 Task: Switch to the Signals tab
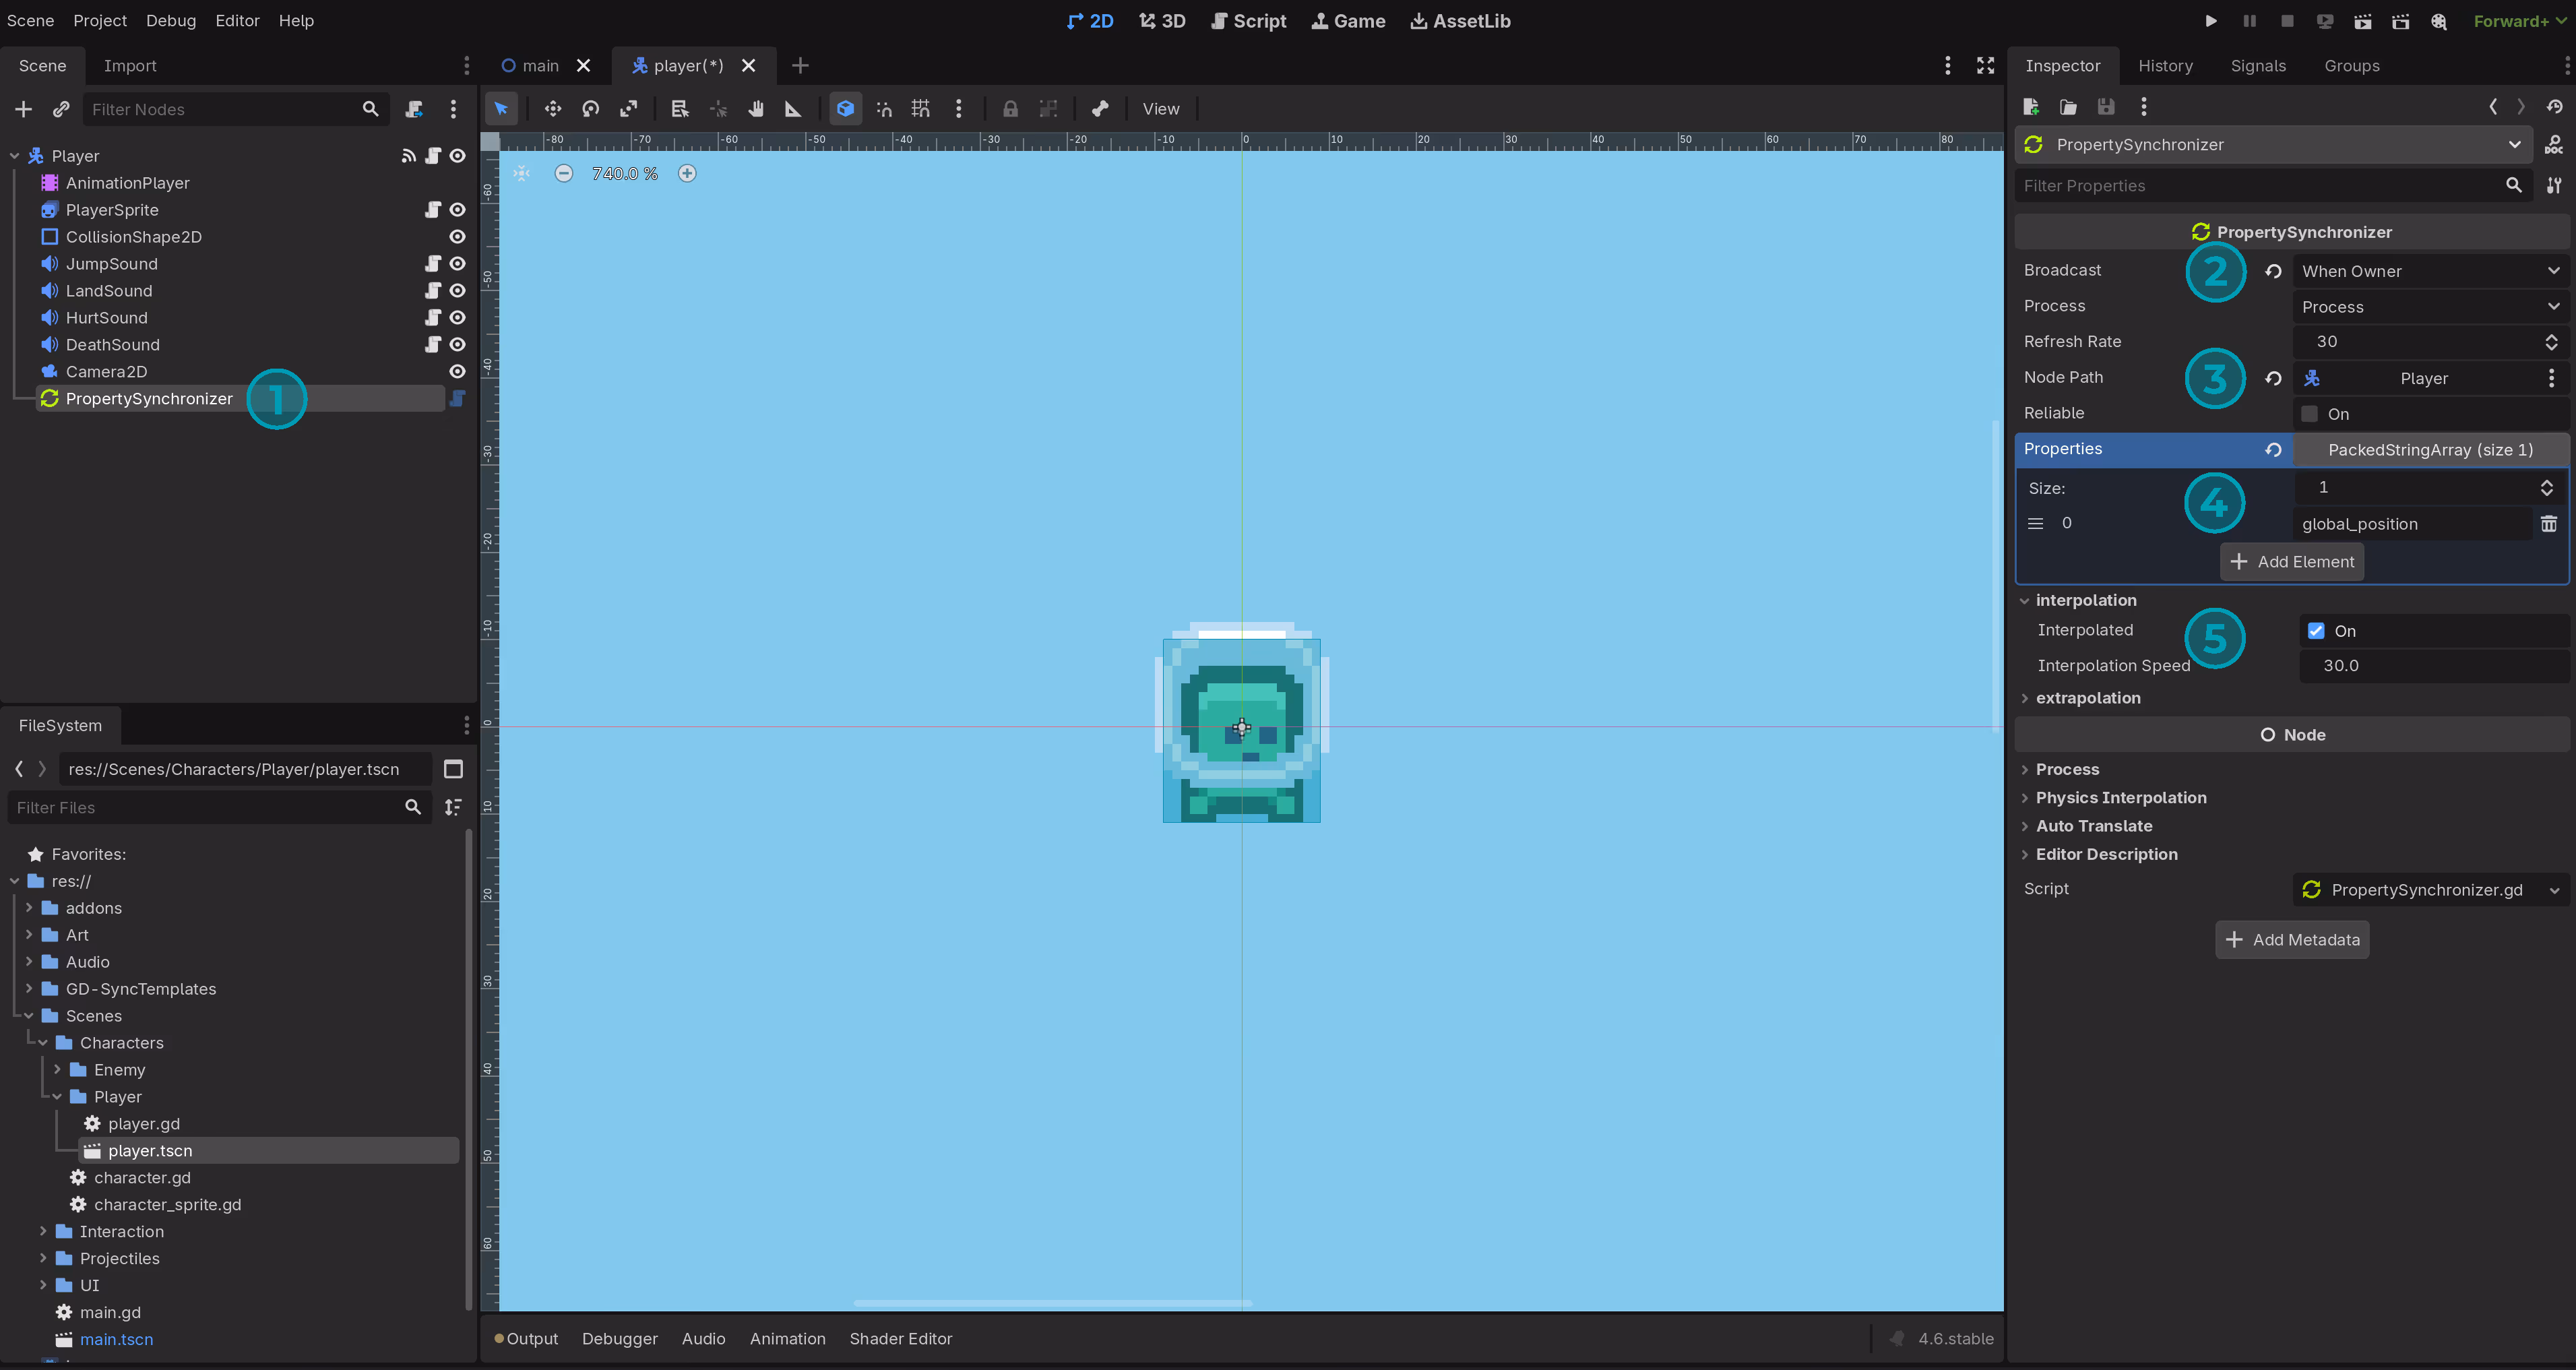pos(2257,66)
